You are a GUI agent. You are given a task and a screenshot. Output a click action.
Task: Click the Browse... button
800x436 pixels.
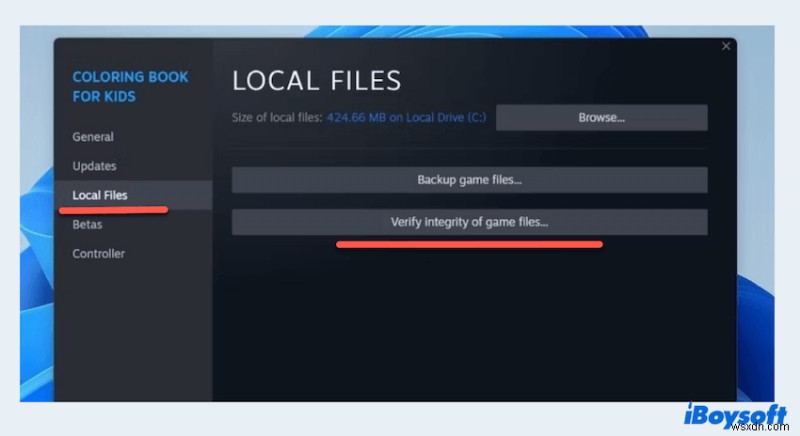(602, 118)
